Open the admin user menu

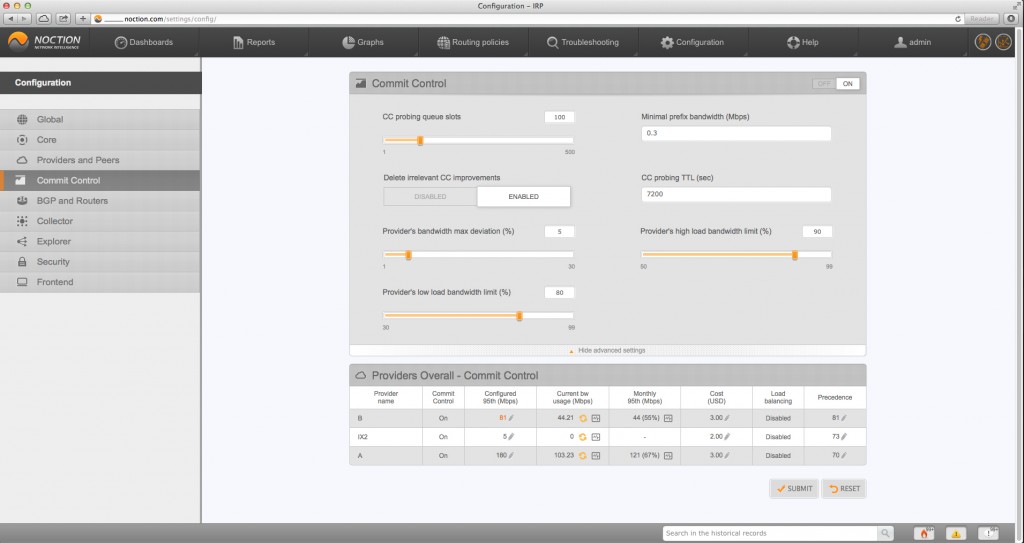912,42
